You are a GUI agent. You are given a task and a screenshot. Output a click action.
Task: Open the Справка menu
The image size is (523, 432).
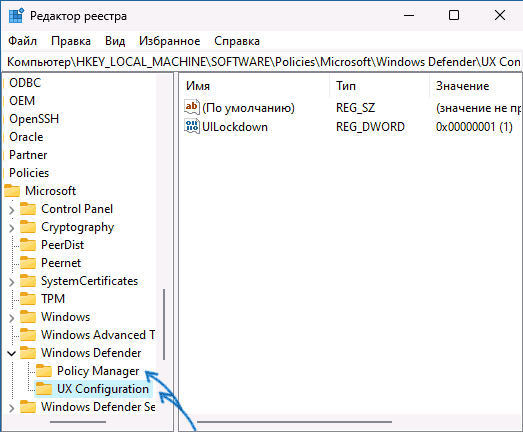[x=237, y=41]
